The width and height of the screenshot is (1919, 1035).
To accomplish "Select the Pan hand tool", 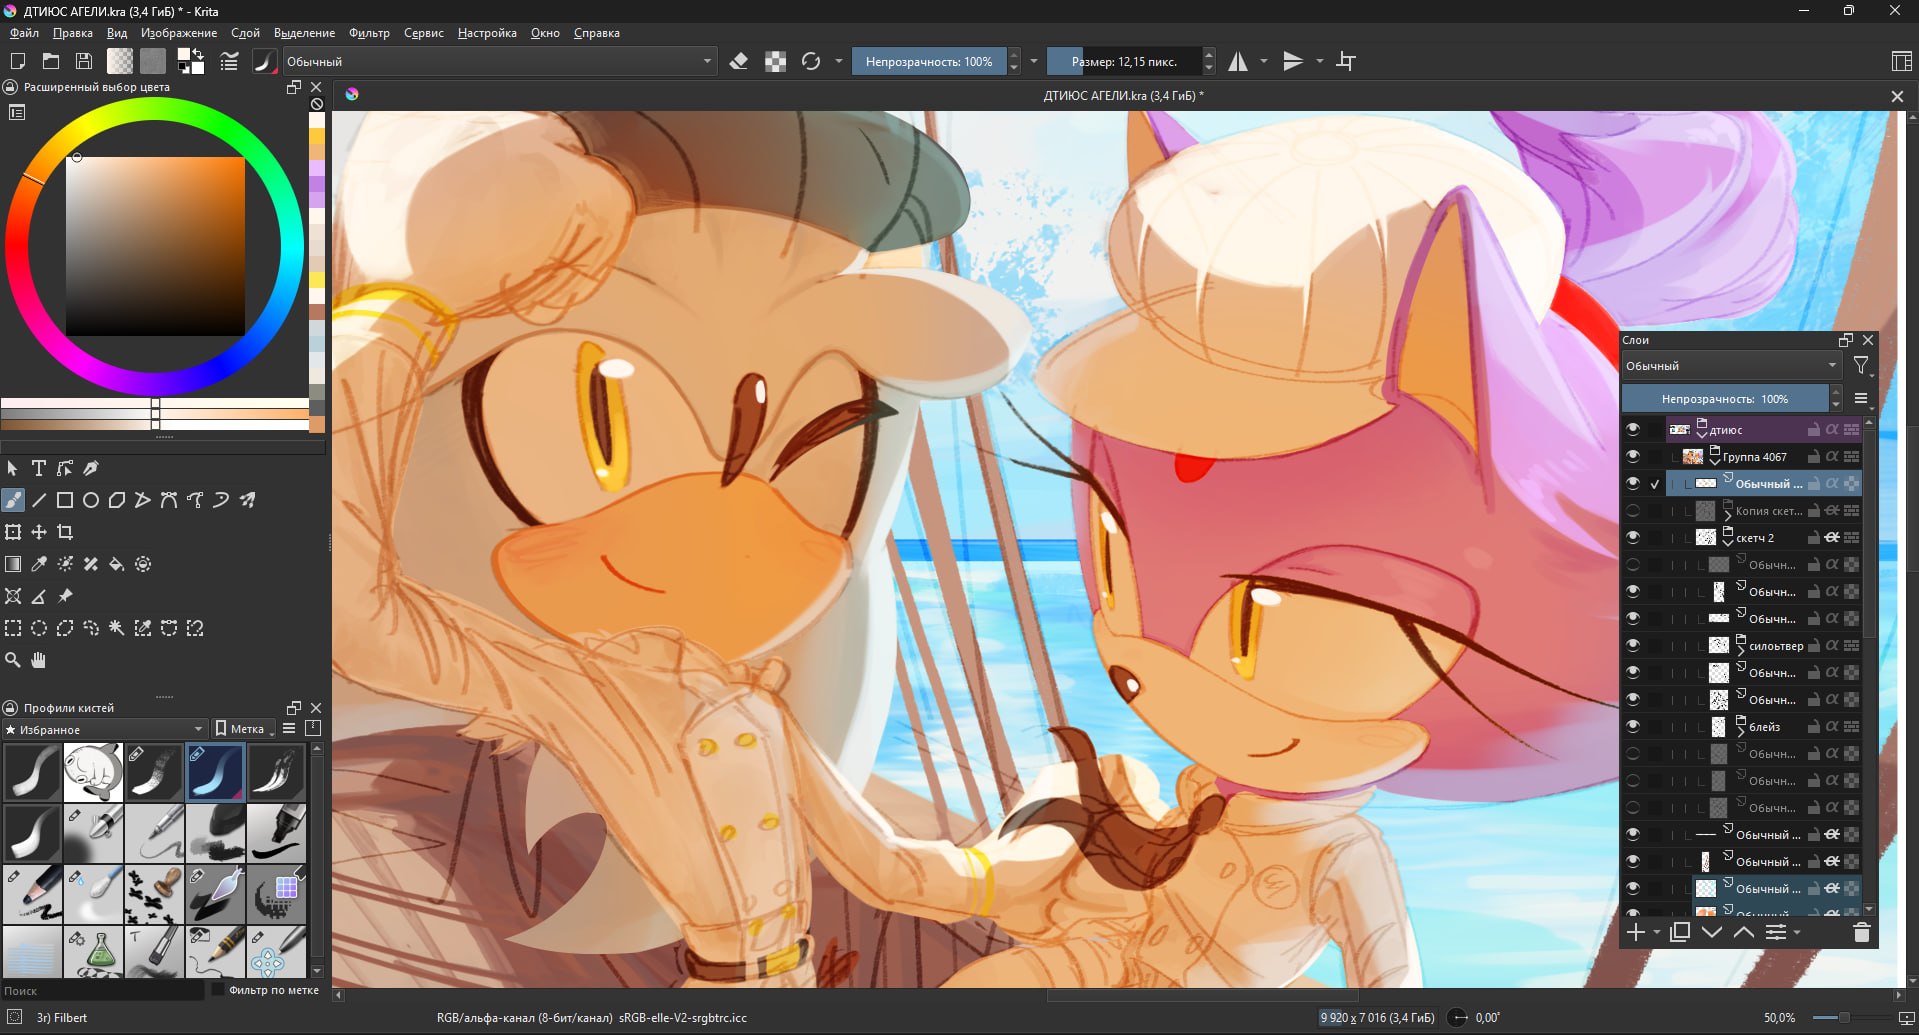I will coord(39,660).
